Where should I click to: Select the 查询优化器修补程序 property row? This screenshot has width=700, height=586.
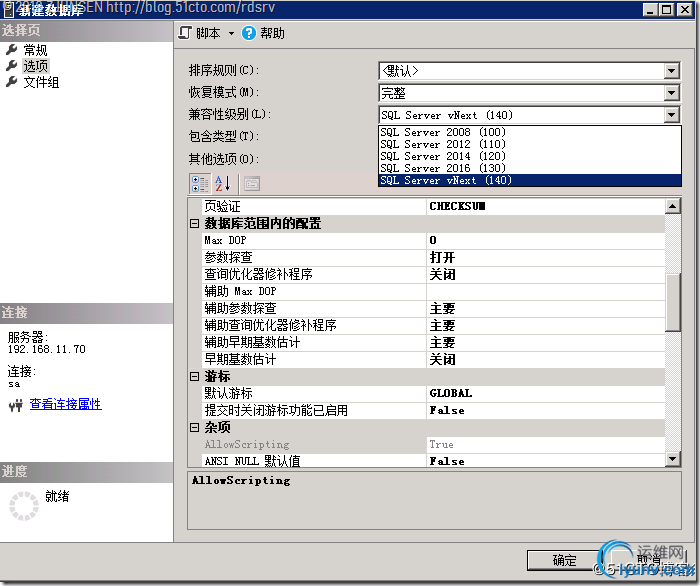[x=433, y=274]
